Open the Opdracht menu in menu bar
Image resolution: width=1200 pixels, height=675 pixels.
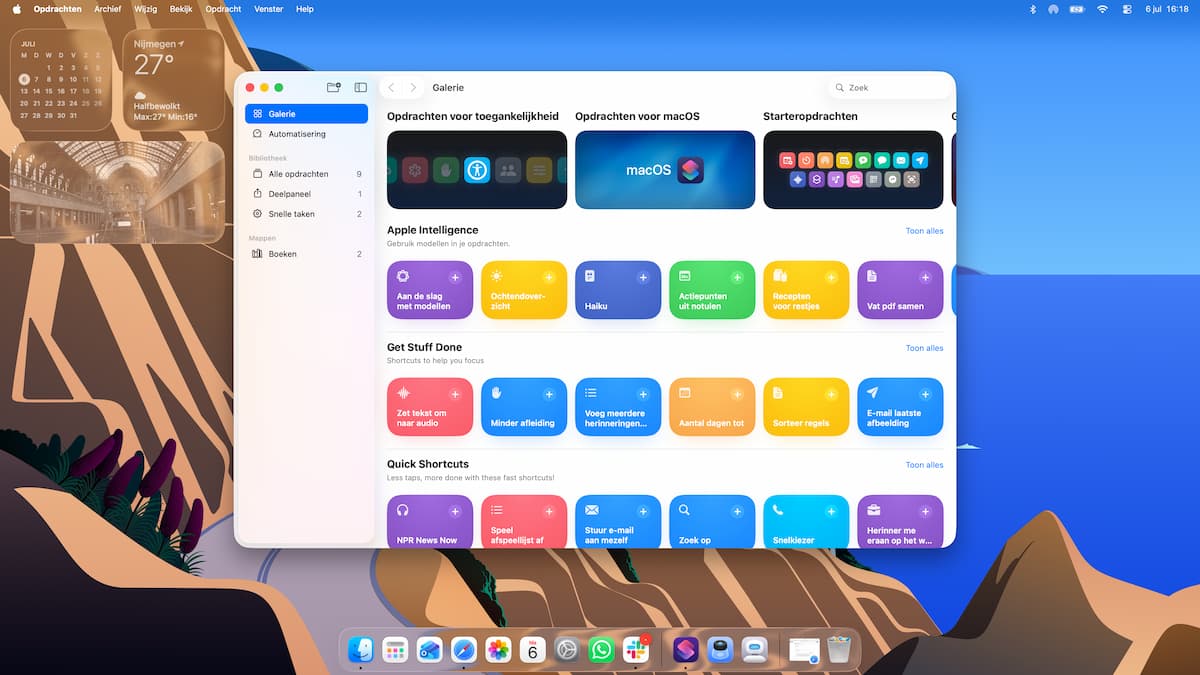click(x=223, y=9)
